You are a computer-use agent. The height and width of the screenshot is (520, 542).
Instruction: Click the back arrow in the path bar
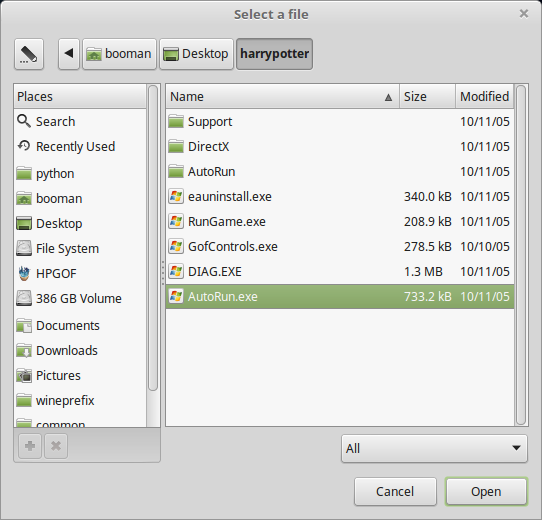pos(69,54)
